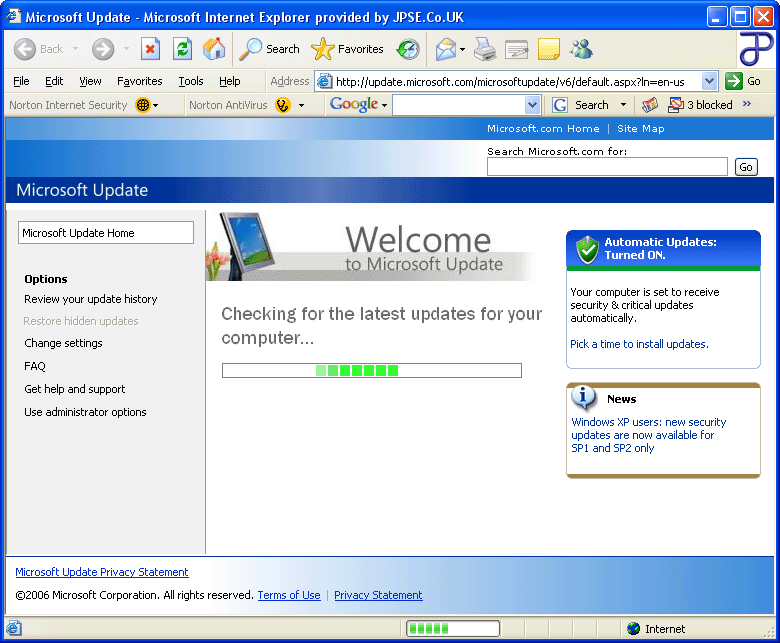Click the Mail envelope icon
Image resolution: width=780 pixels, height=643 pixels.
tap(446, 49)
